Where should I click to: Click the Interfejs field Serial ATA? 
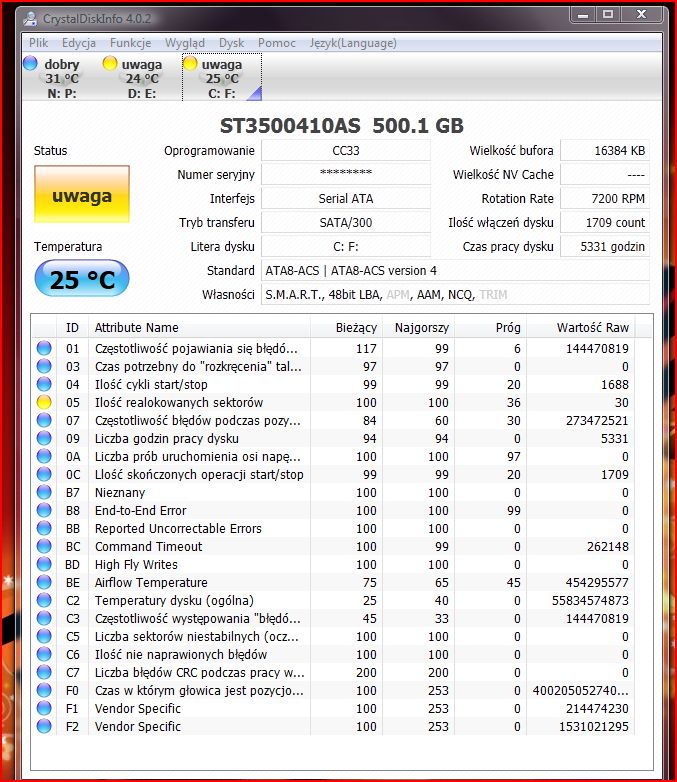(x=346, y=198)
